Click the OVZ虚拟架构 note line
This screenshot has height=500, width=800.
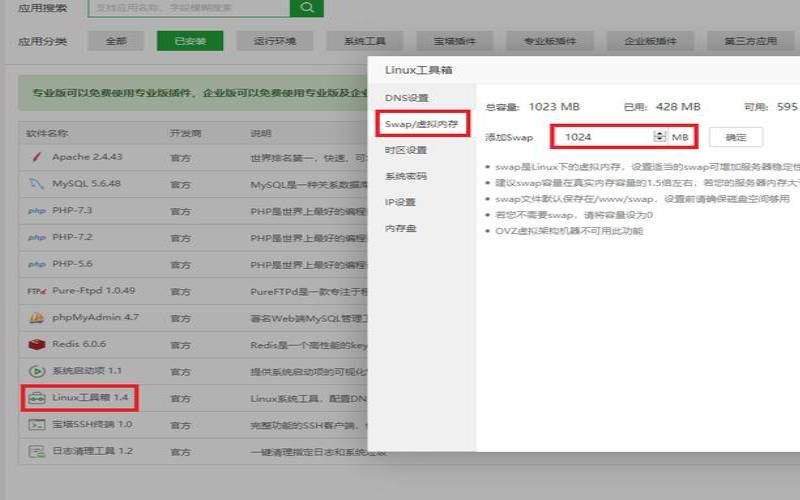[x=569, y=231]
